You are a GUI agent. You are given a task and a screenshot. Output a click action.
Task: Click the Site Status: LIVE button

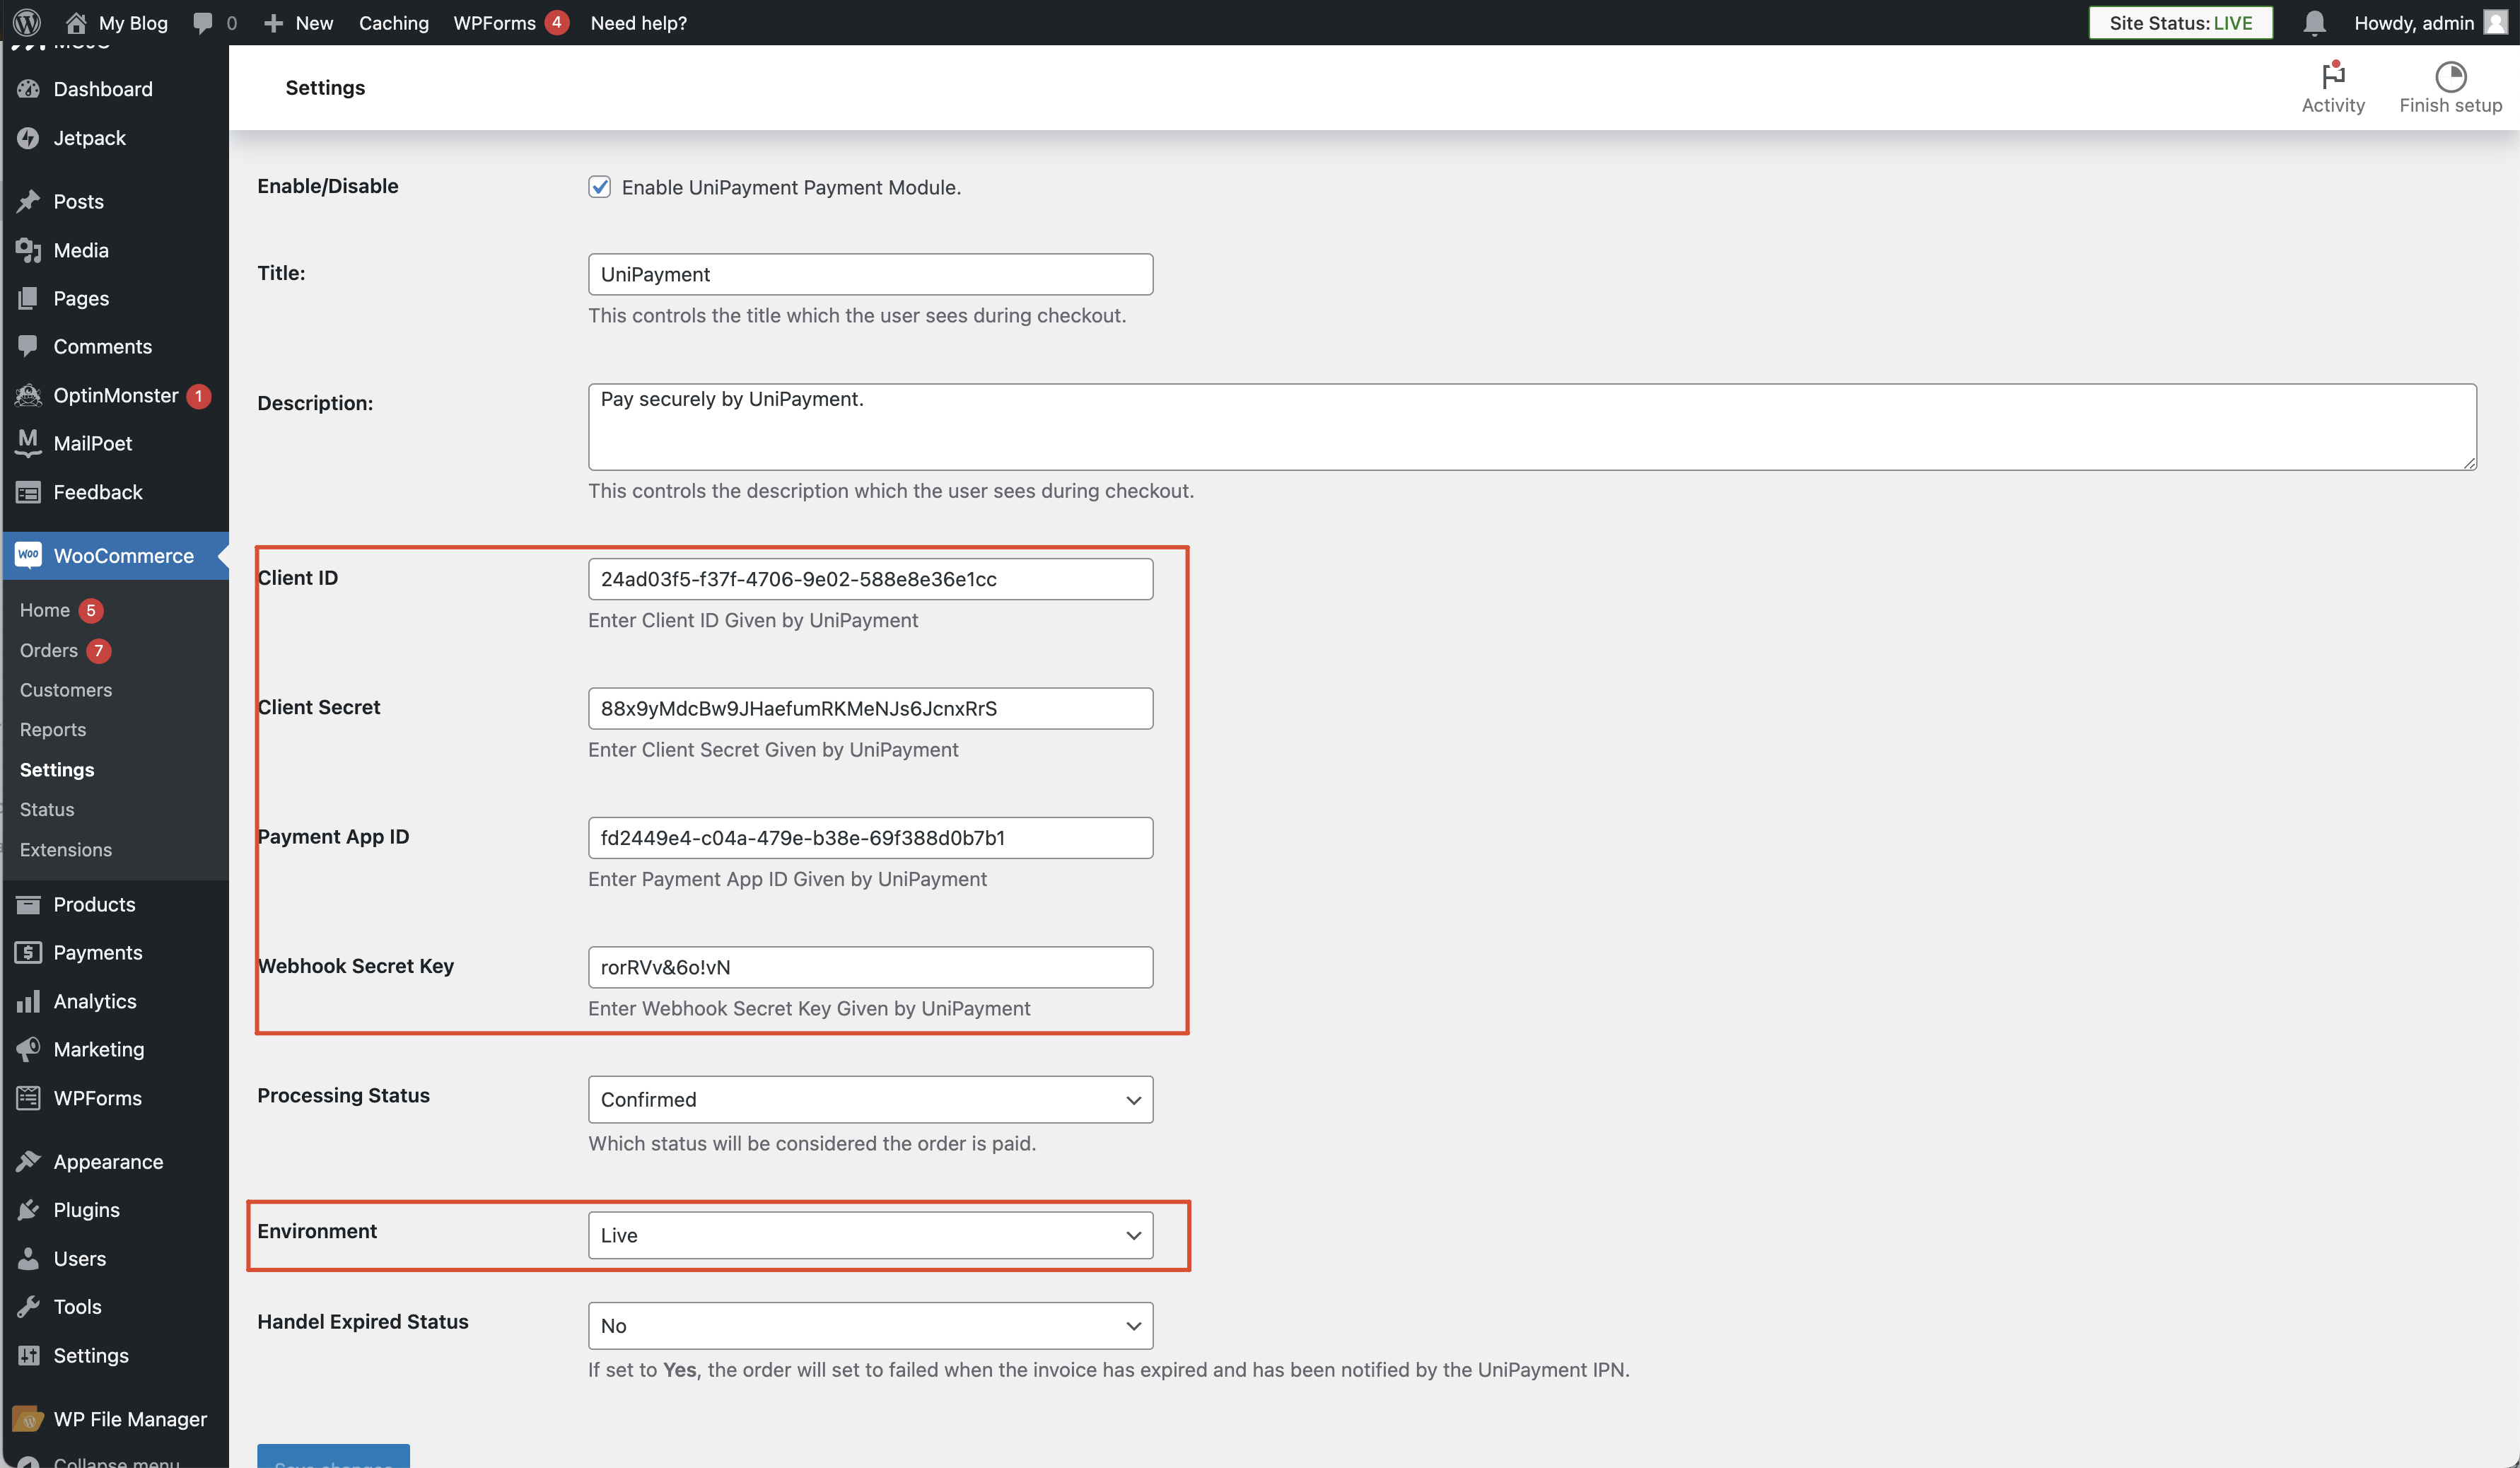(x=2180, y=22)
